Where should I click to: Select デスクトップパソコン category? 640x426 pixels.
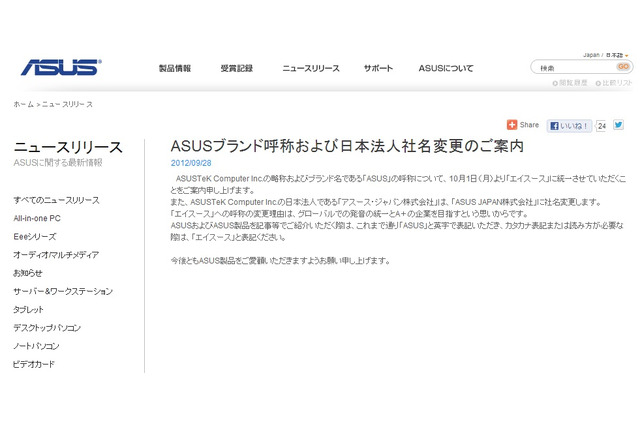click(47, 328)
